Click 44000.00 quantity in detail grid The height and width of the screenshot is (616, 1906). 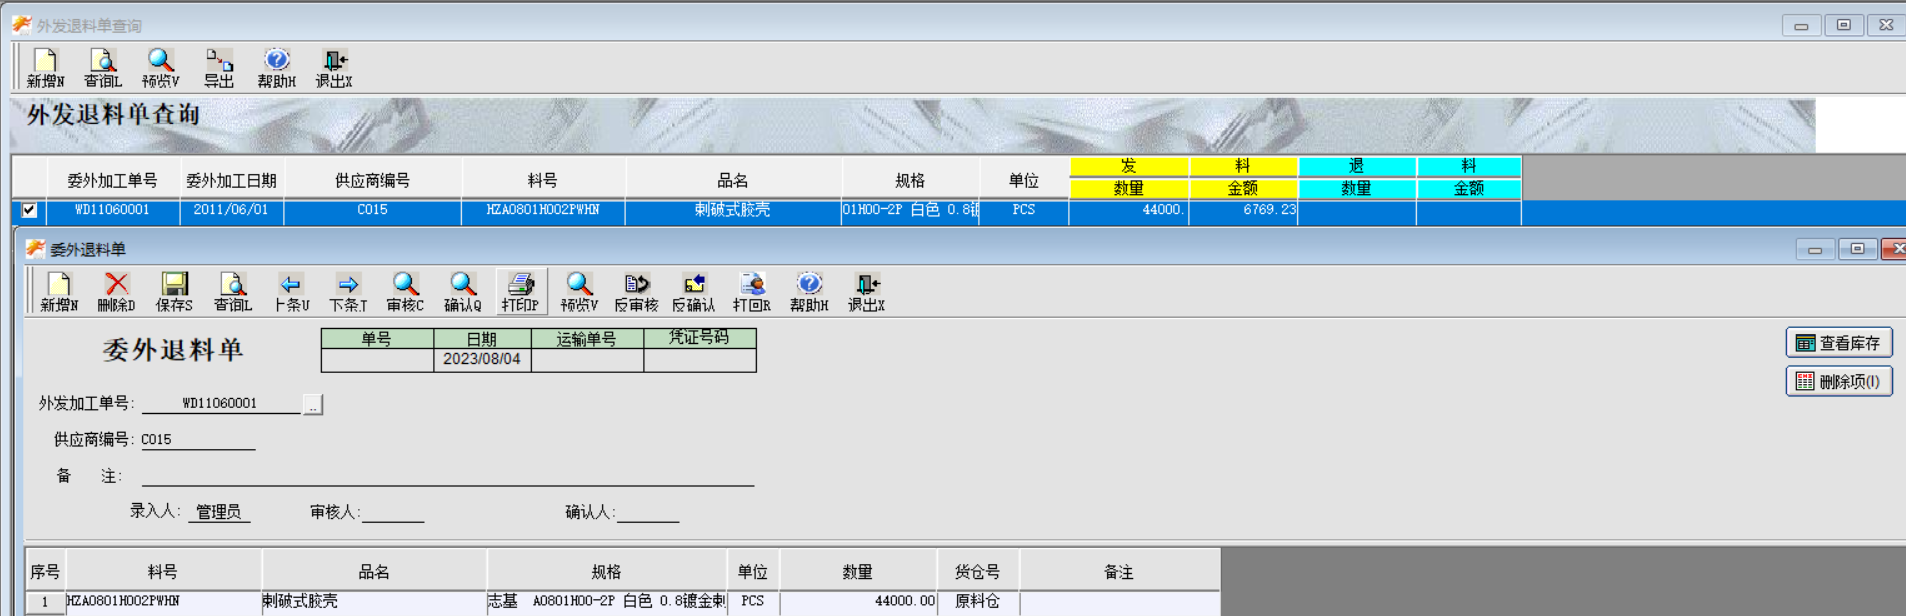coord(858,601)
